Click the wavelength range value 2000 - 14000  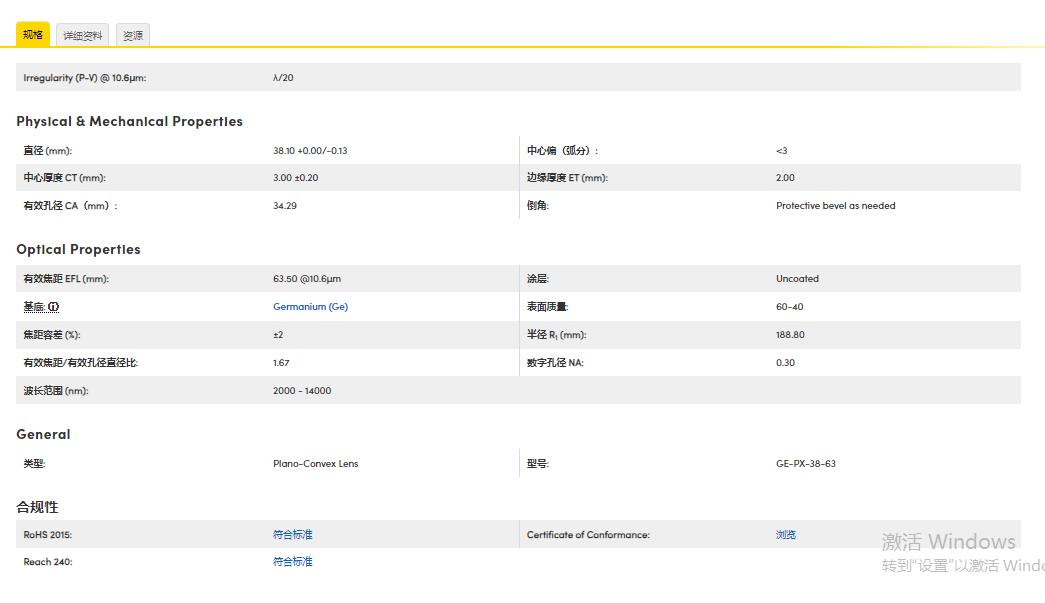coord(301,391)
